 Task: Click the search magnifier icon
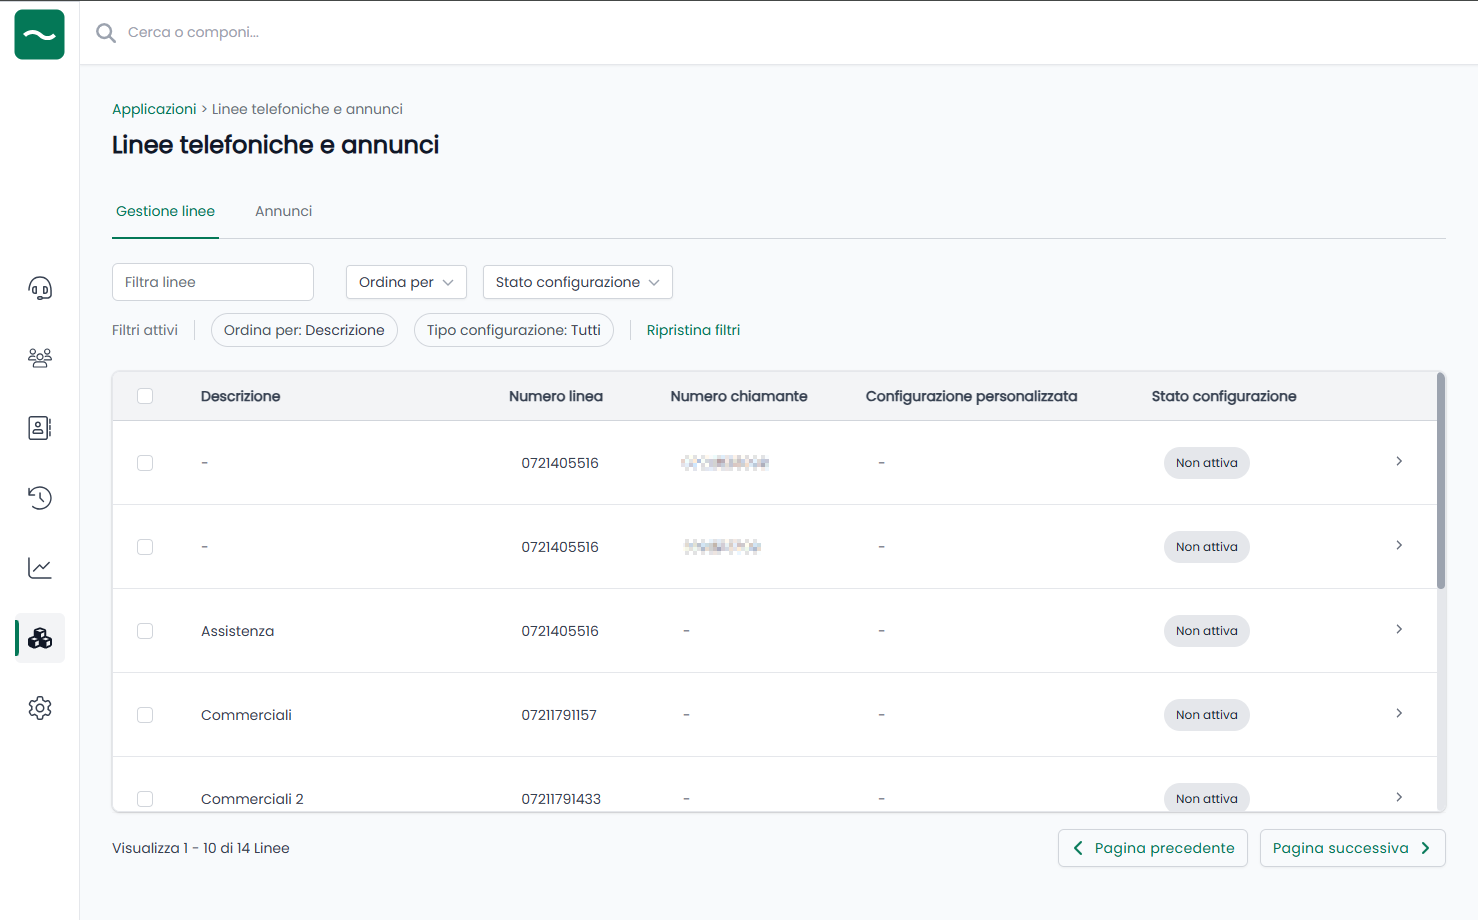click(106, 33)
